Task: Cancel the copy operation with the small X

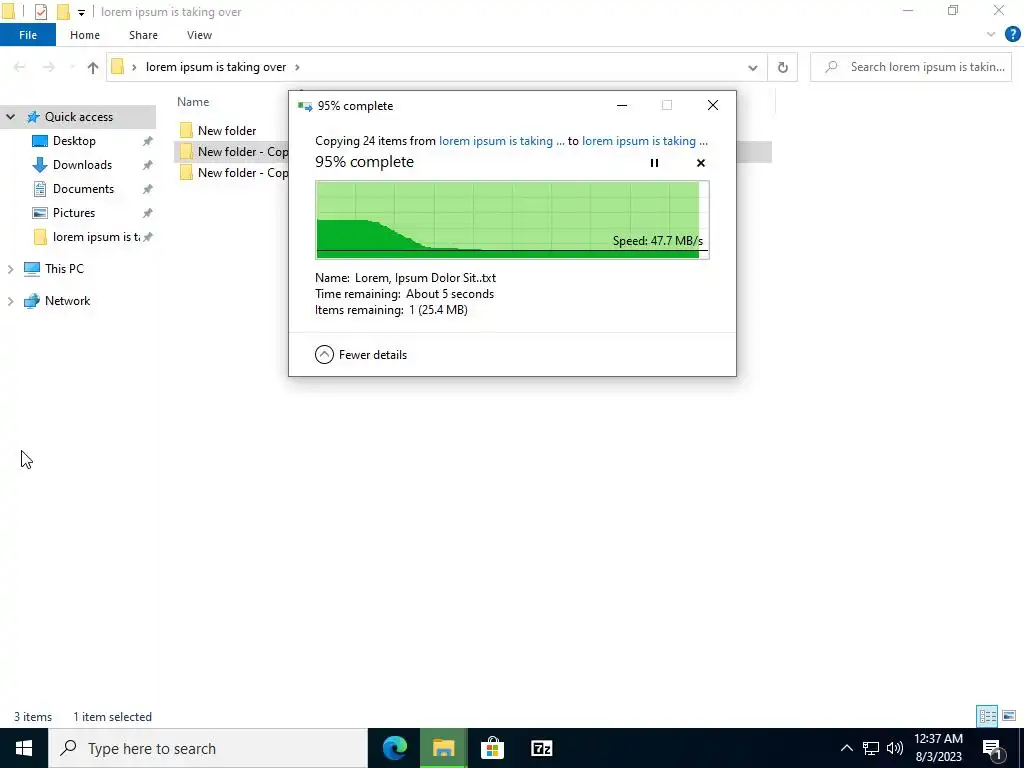Action: (701, 163)
